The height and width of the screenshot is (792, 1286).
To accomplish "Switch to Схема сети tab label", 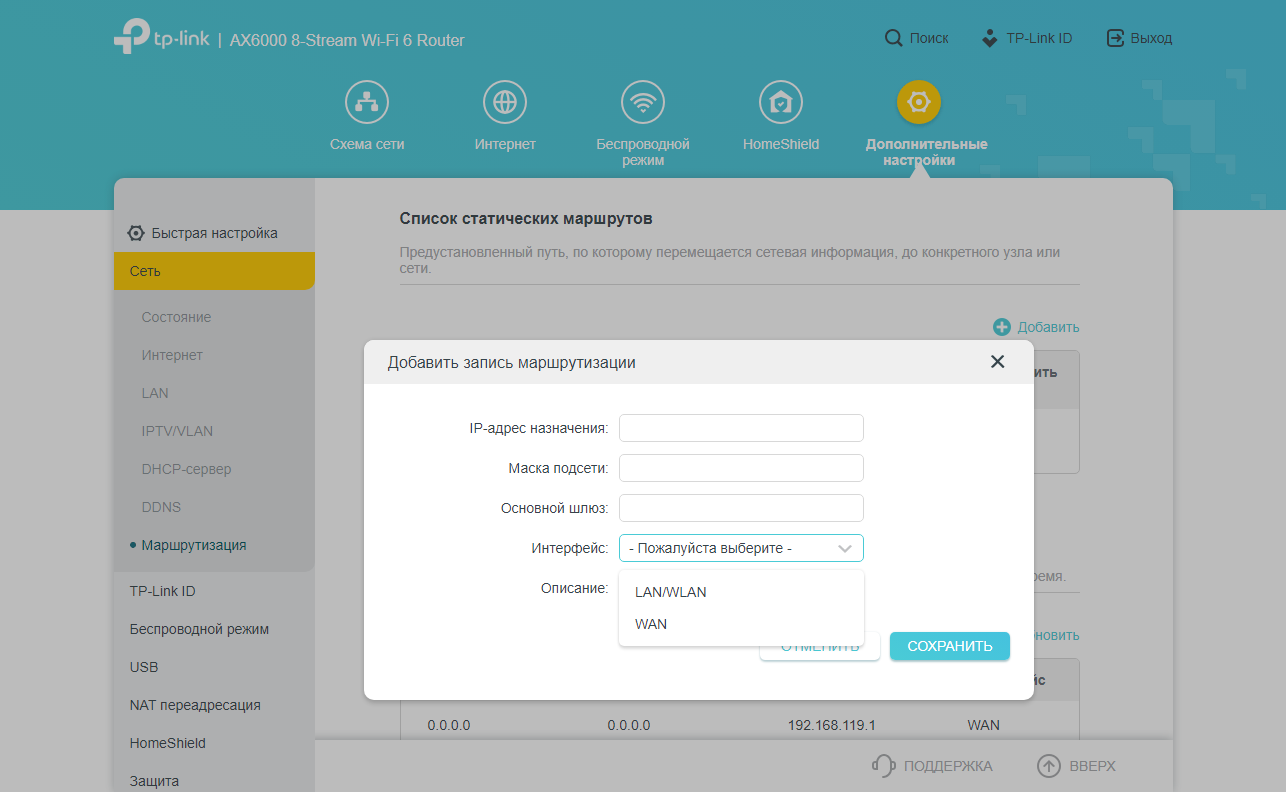I will coord(367,144).
